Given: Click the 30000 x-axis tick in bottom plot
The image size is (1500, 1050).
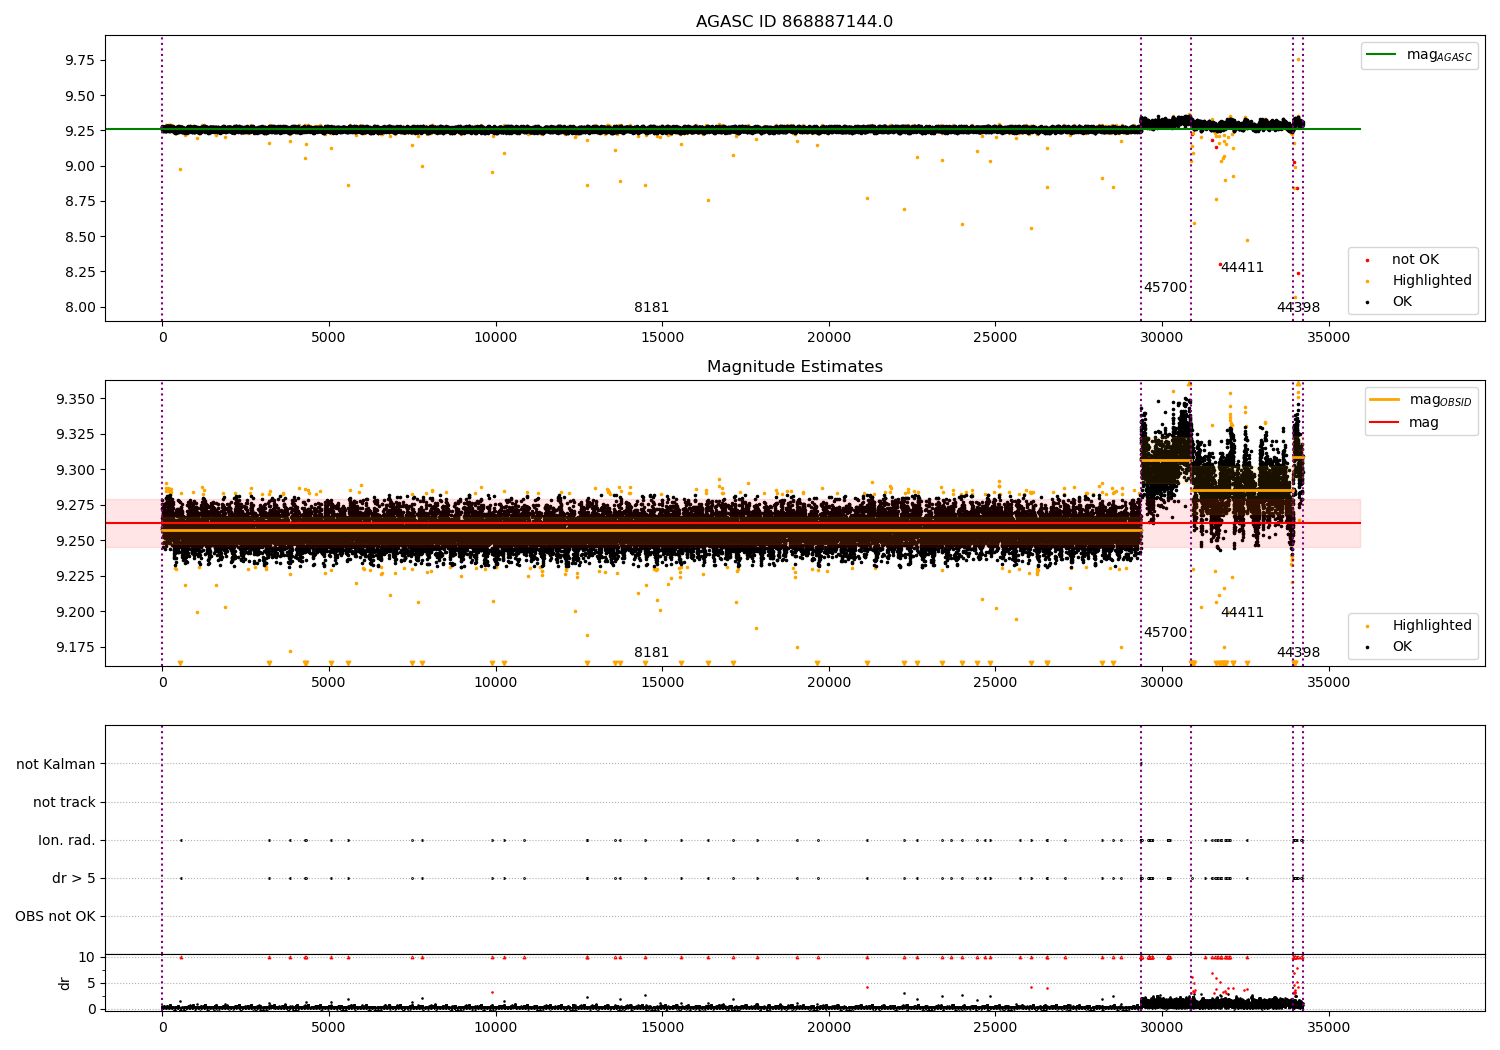Looking at the screenshot, I should click(1162, 1027).
